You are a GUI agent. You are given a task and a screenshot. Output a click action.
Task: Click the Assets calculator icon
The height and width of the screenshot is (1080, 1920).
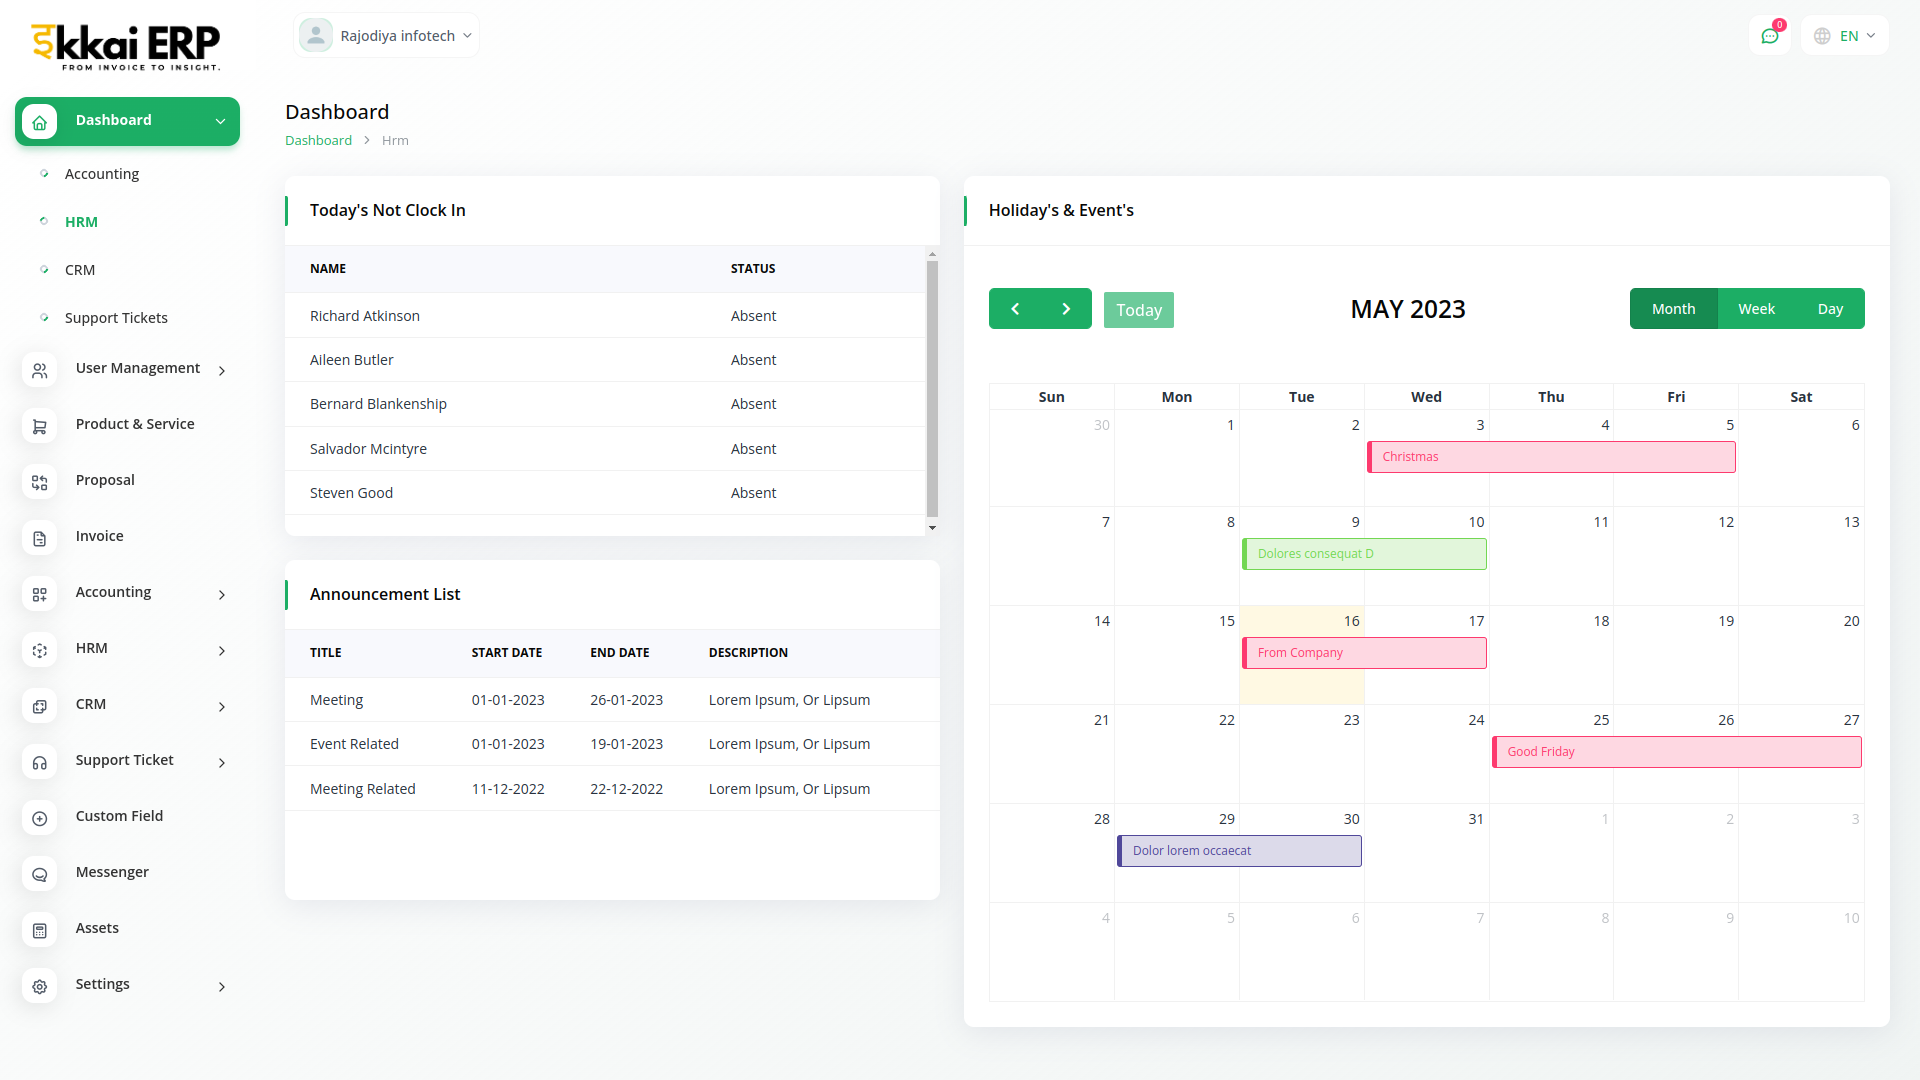[40, 930]
